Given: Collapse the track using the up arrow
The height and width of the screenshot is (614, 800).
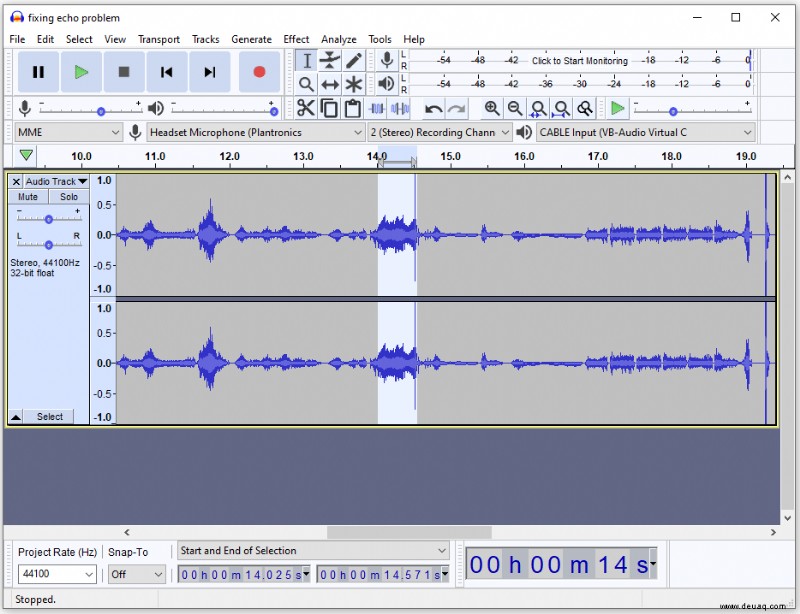Looking at the screenshot, I should (x=16, y=417).
